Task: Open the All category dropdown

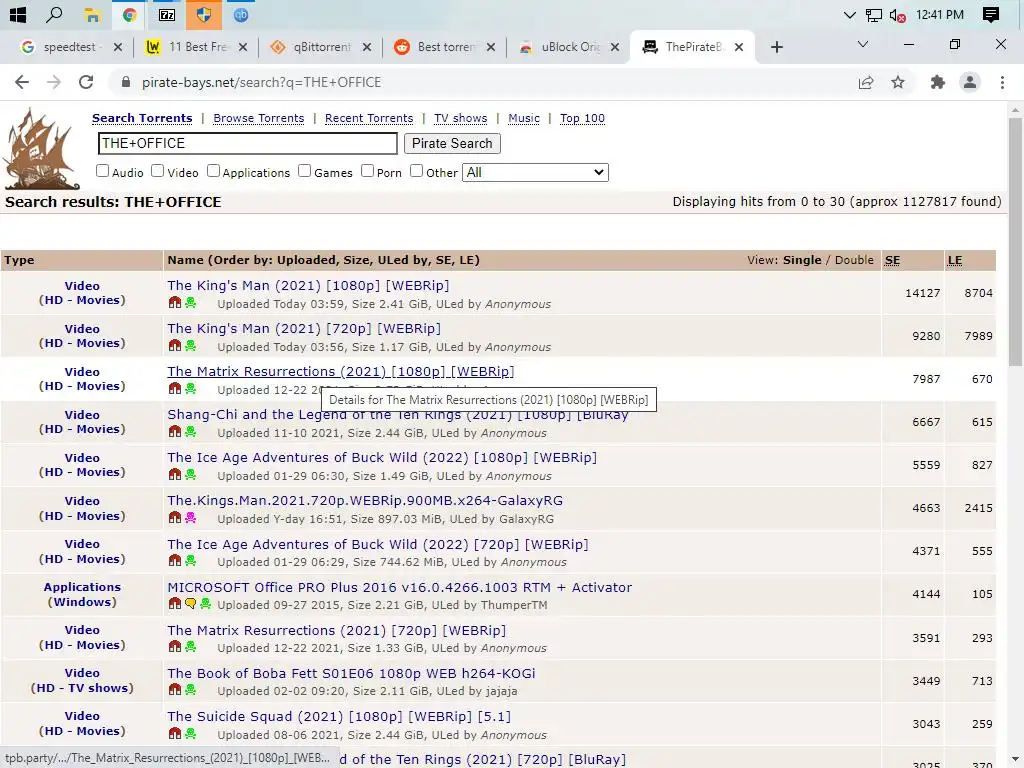Action: [536, 172]
